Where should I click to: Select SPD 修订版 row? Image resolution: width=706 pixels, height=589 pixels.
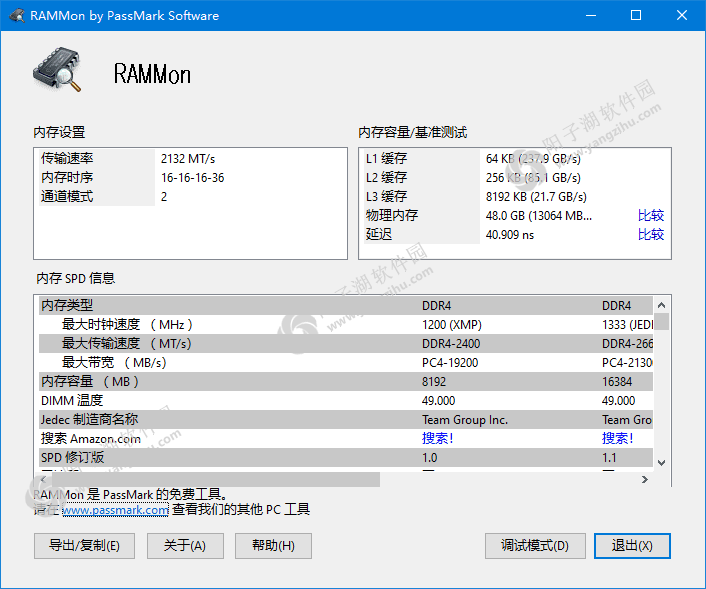pyautogui.click(x=345, y=458)
